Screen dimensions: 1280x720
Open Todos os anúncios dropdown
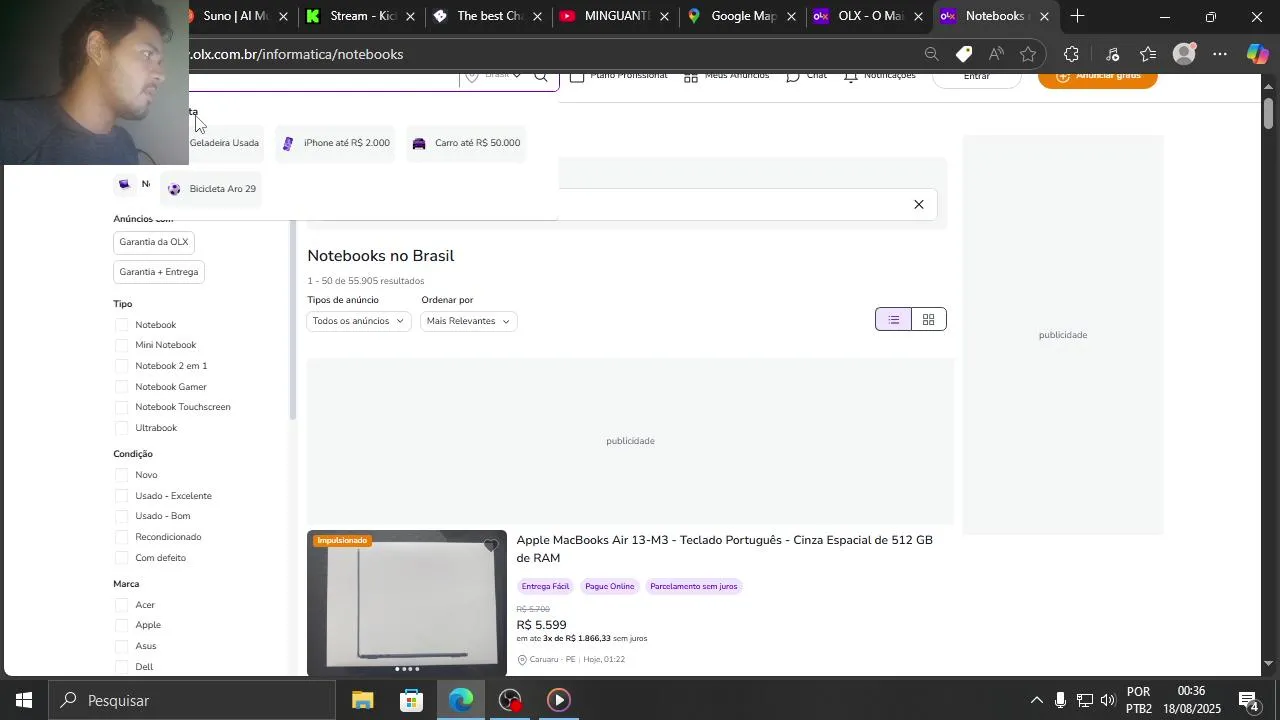click(359, 321)
